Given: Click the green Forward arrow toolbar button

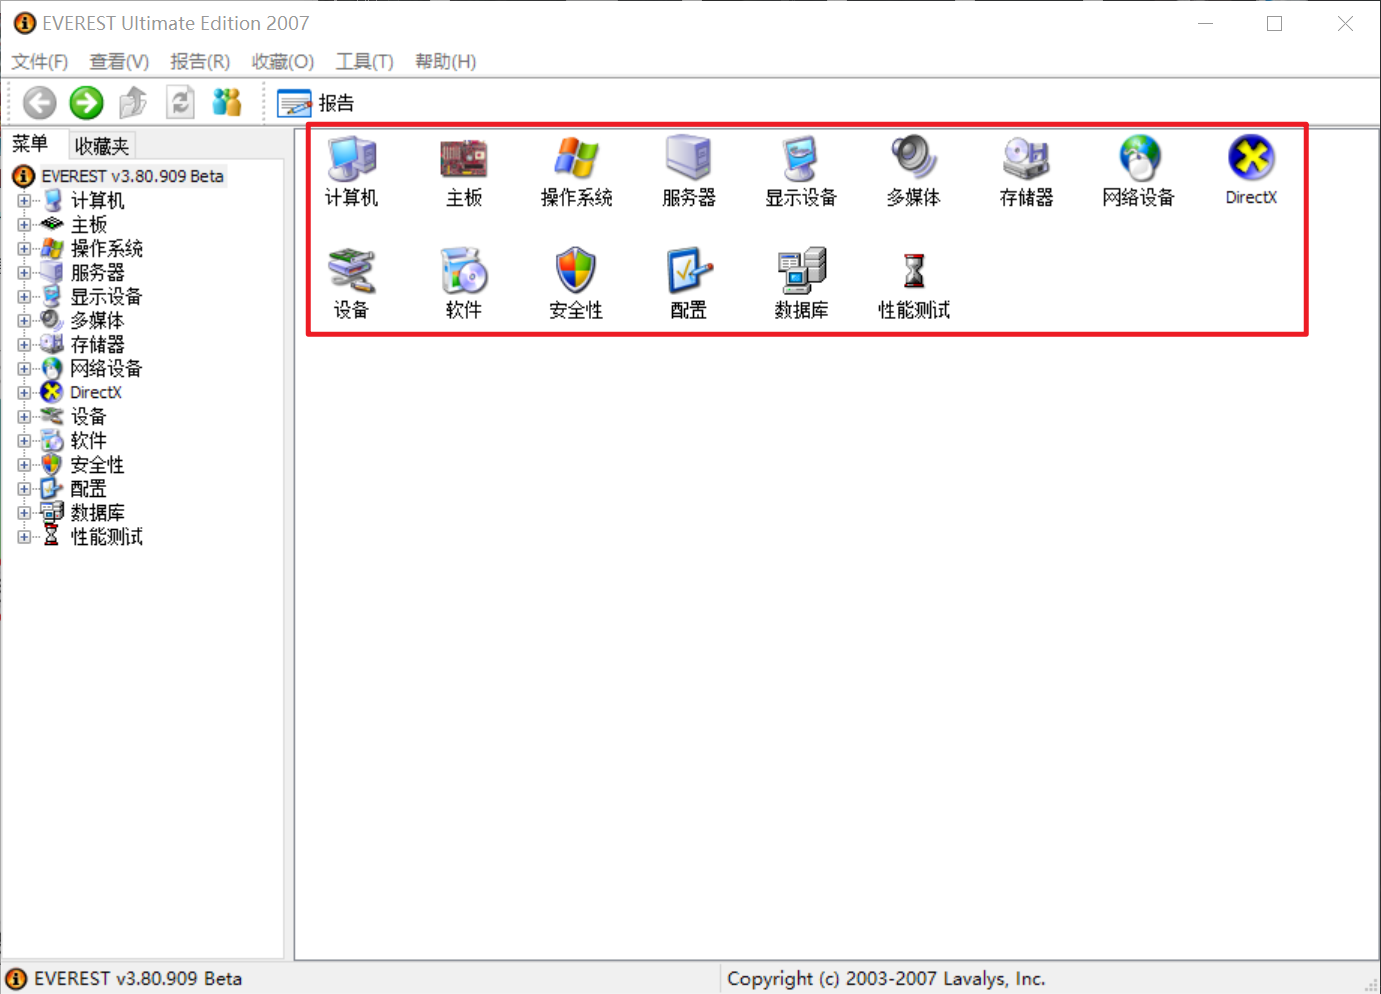Looking at the screenshot, I should [x=86, y=102].
